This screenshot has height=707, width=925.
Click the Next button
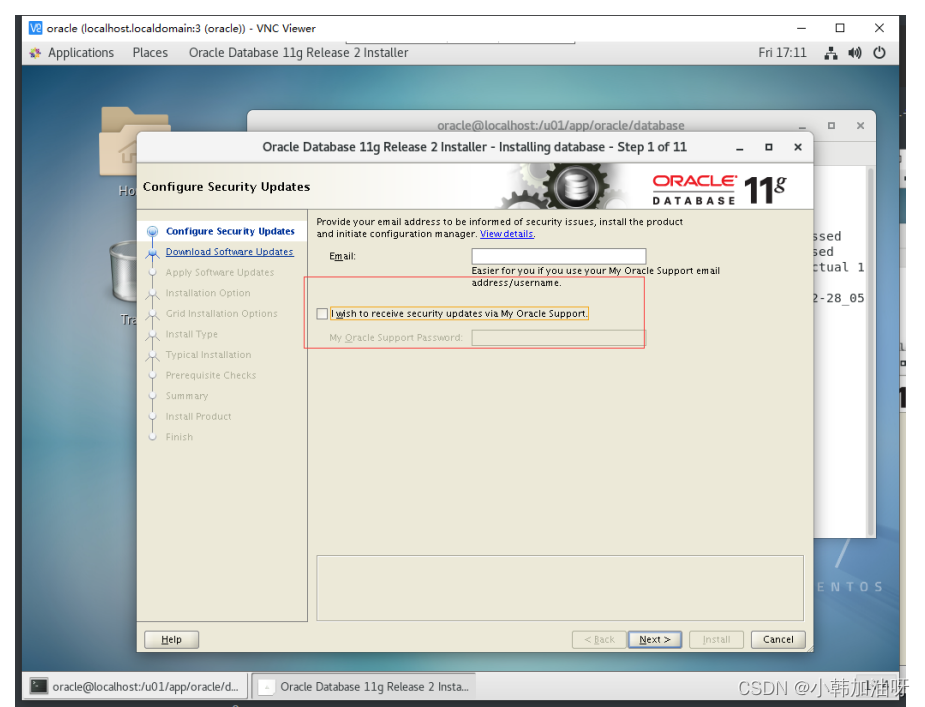tap(655, 639)
